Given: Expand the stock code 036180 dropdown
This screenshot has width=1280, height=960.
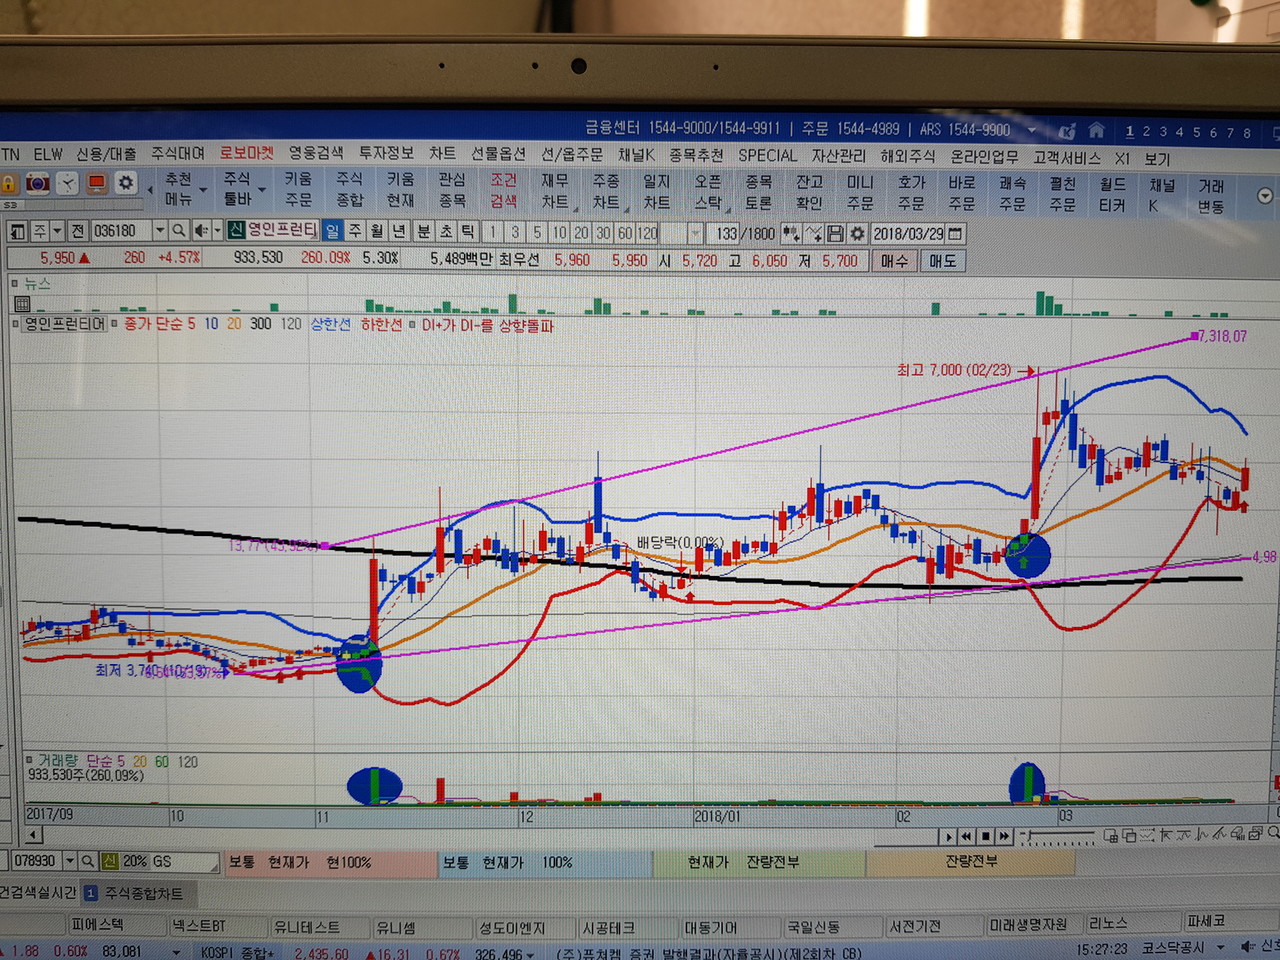Looking at the screenshot, I should click(159, 231).
